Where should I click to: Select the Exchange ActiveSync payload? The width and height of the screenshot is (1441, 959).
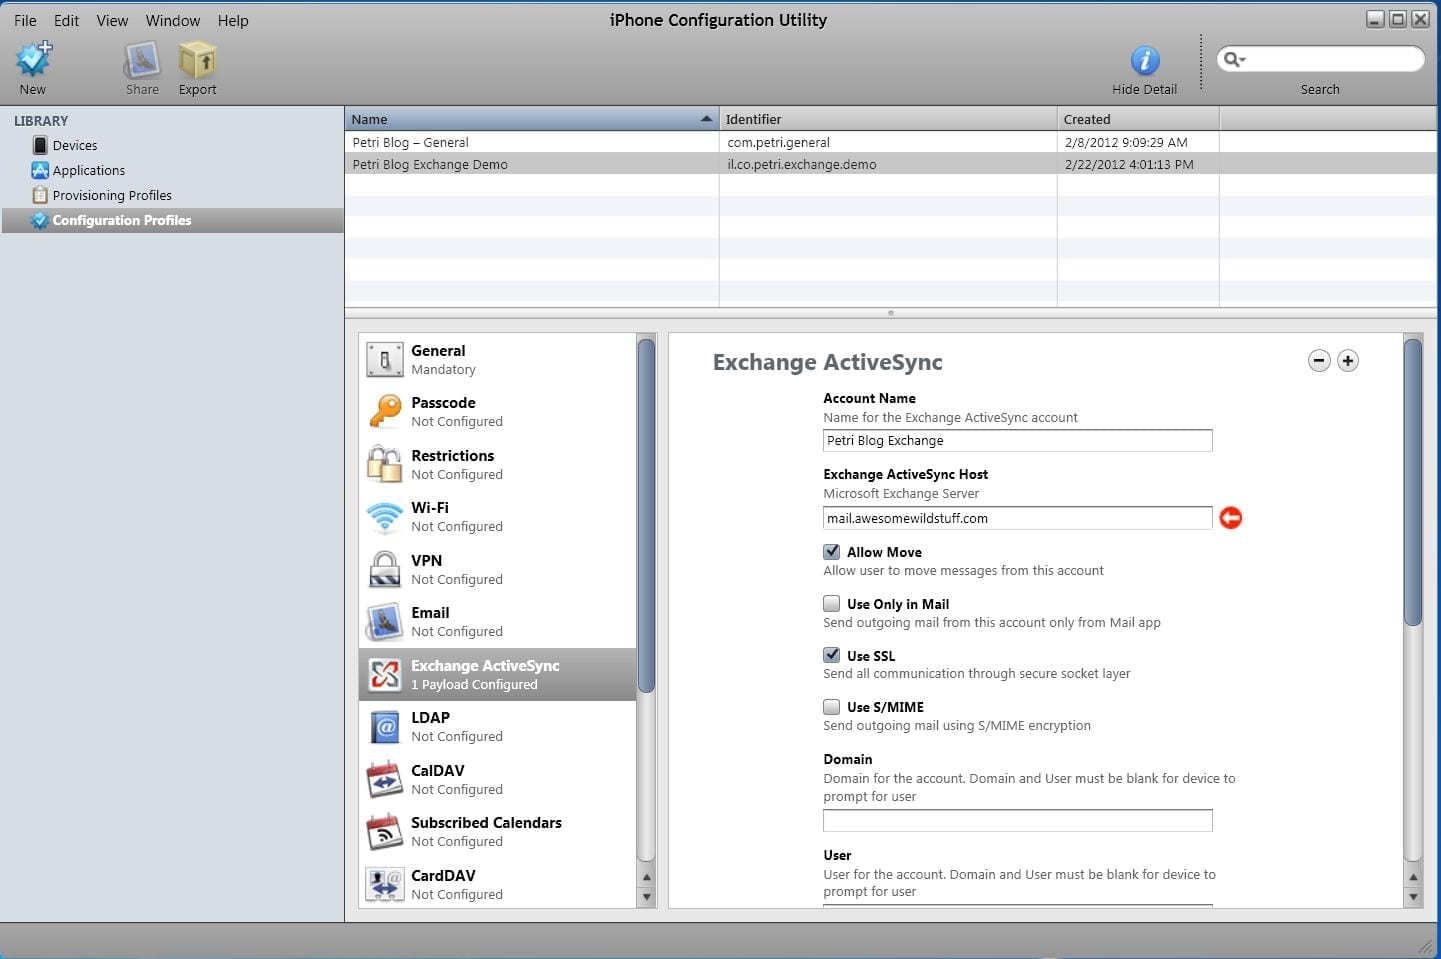point(497,674)
